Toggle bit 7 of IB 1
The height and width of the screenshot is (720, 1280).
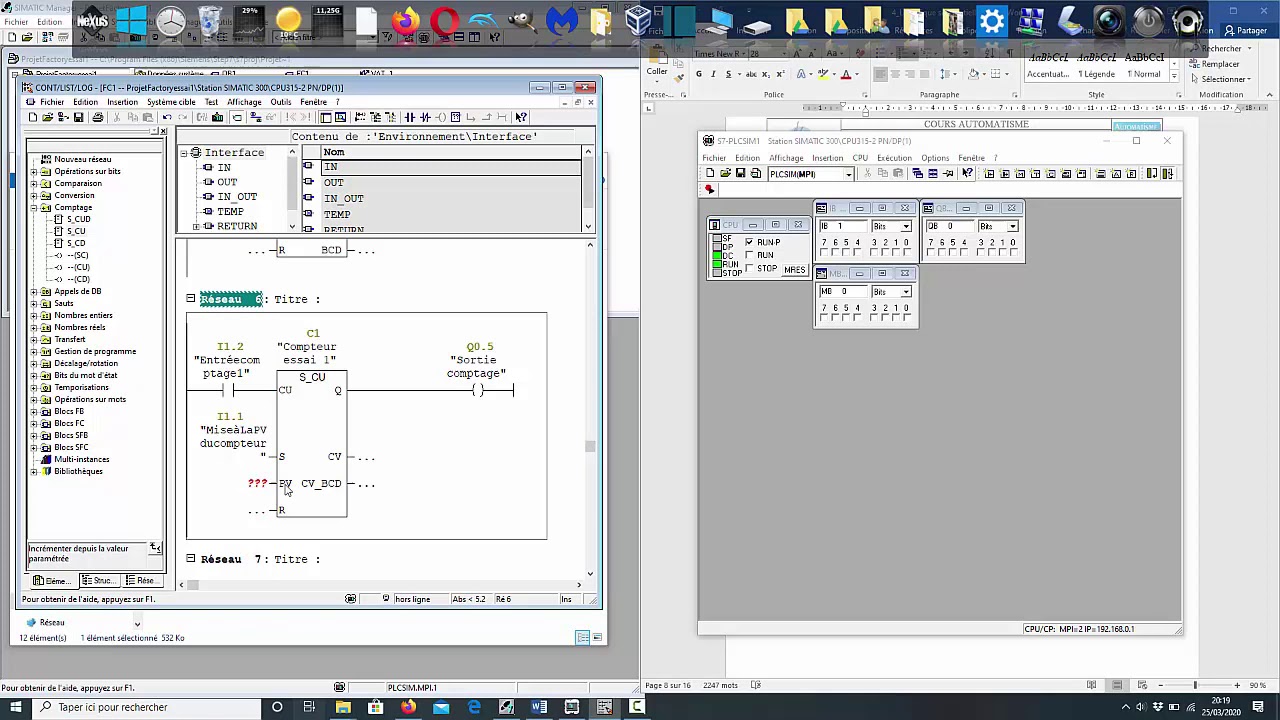pos(824,252)
